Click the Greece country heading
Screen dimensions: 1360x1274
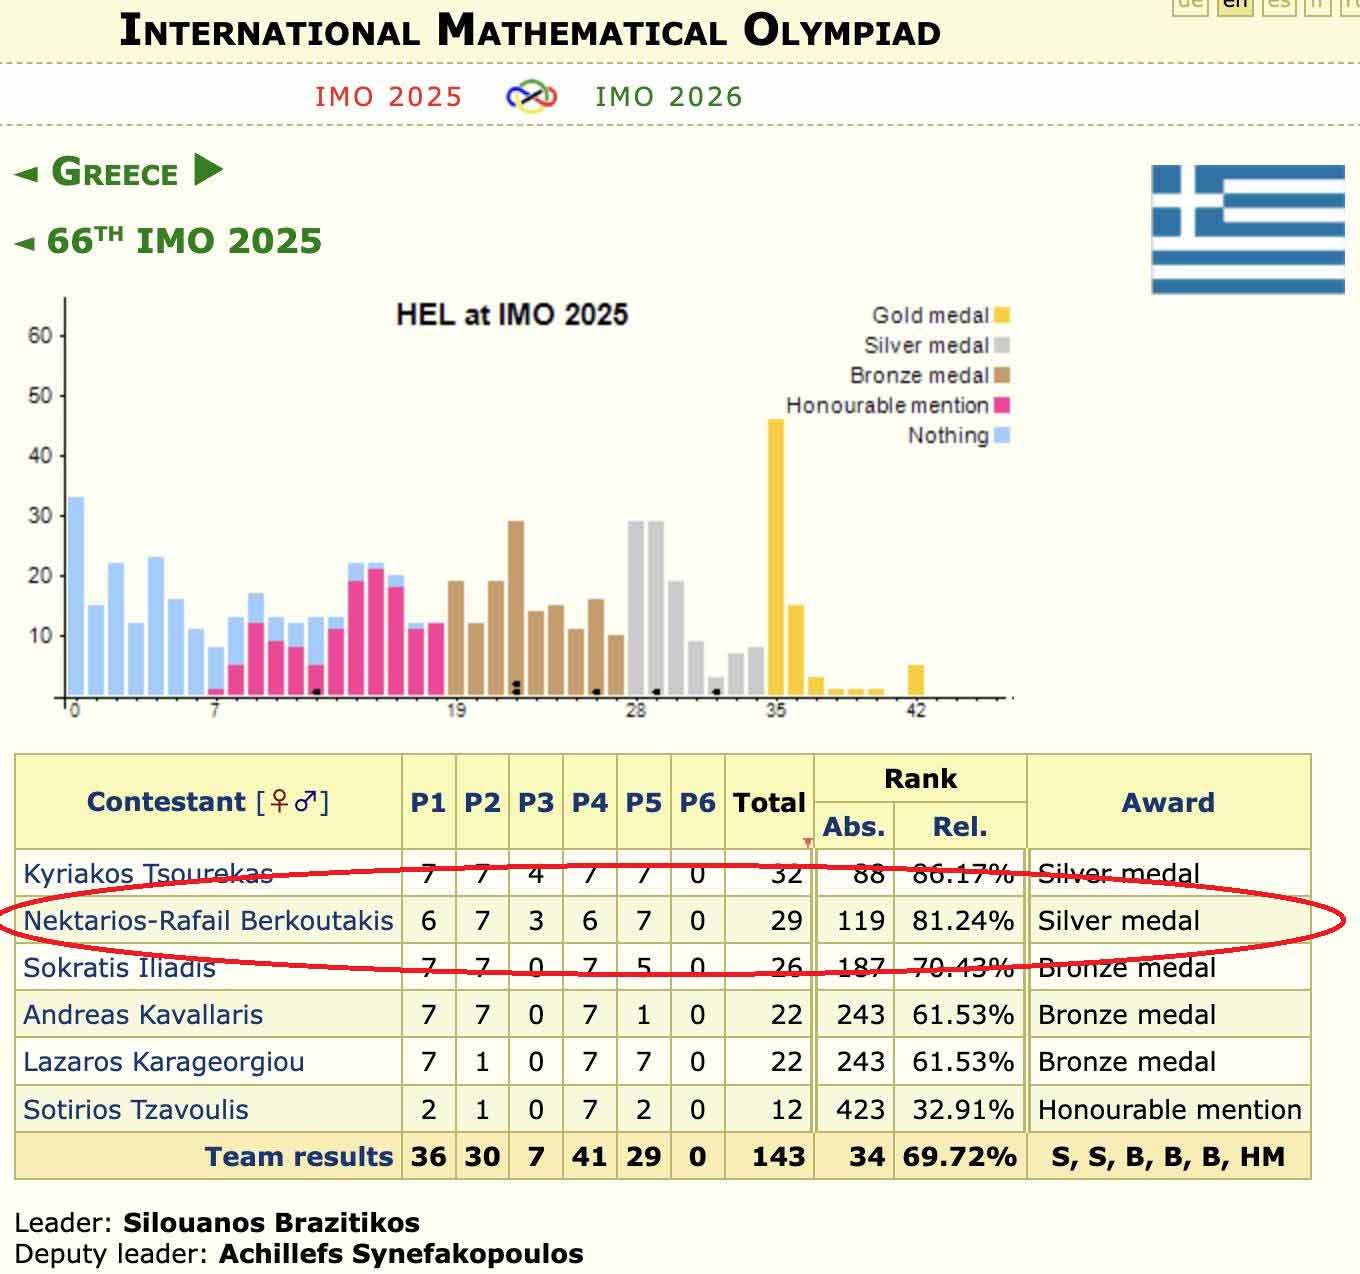click(x=114, y=172)
